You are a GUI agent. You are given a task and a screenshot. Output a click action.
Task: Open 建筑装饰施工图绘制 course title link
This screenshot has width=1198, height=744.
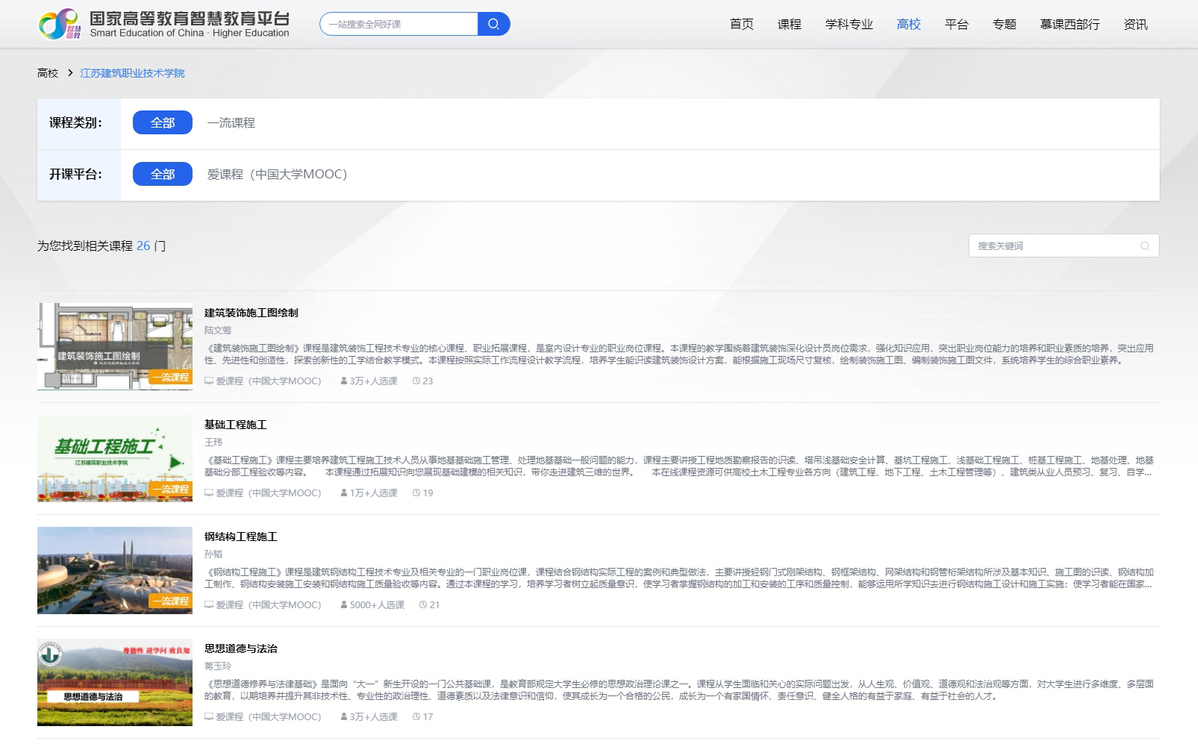tap(251, 313)
